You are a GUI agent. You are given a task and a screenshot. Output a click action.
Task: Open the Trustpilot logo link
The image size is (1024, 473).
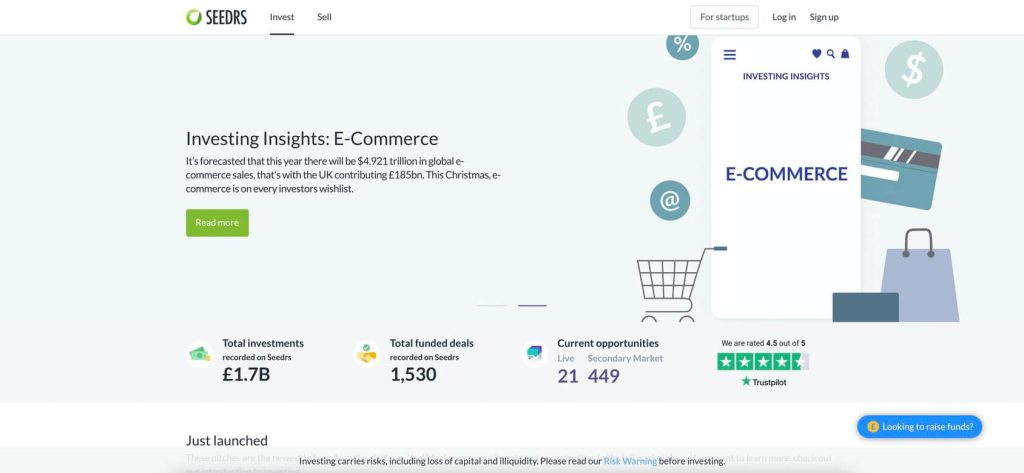coord(763,382)
